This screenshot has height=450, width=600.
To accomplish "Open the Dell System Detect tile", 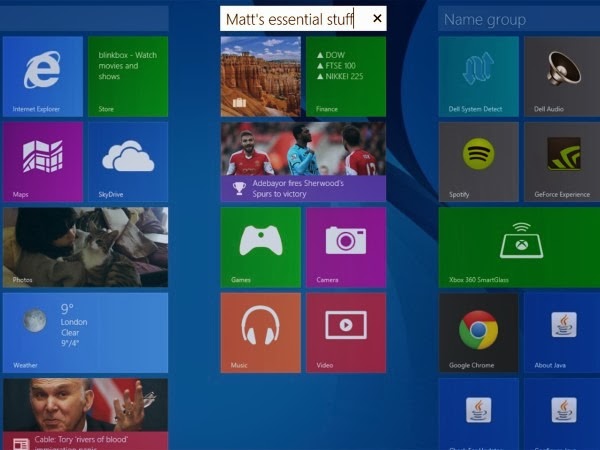I will 479,77.
